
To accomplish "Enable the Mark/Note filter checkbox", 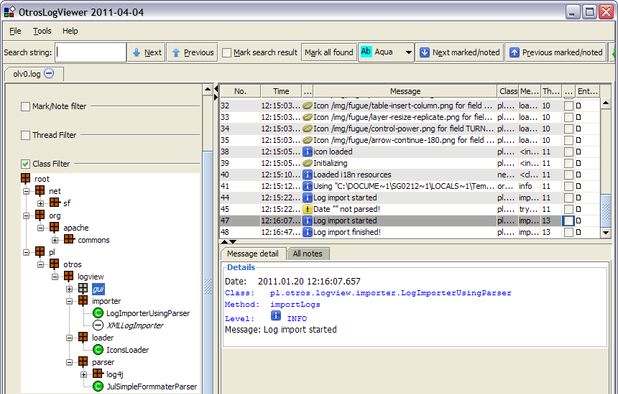I will (x=25, y=106).
